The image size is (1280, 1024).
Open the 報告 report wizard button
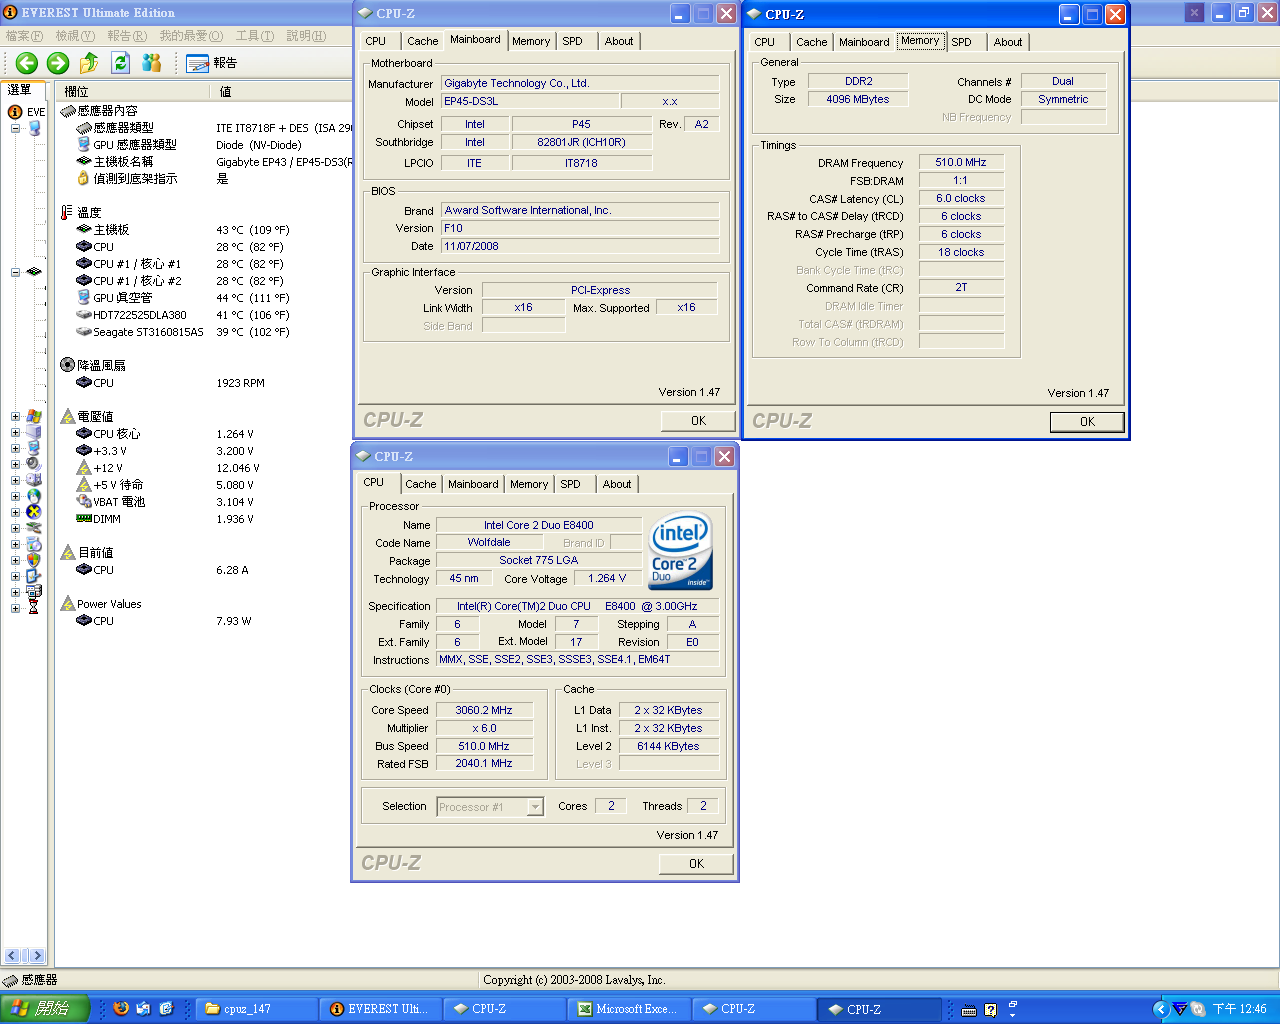(212, 63)
